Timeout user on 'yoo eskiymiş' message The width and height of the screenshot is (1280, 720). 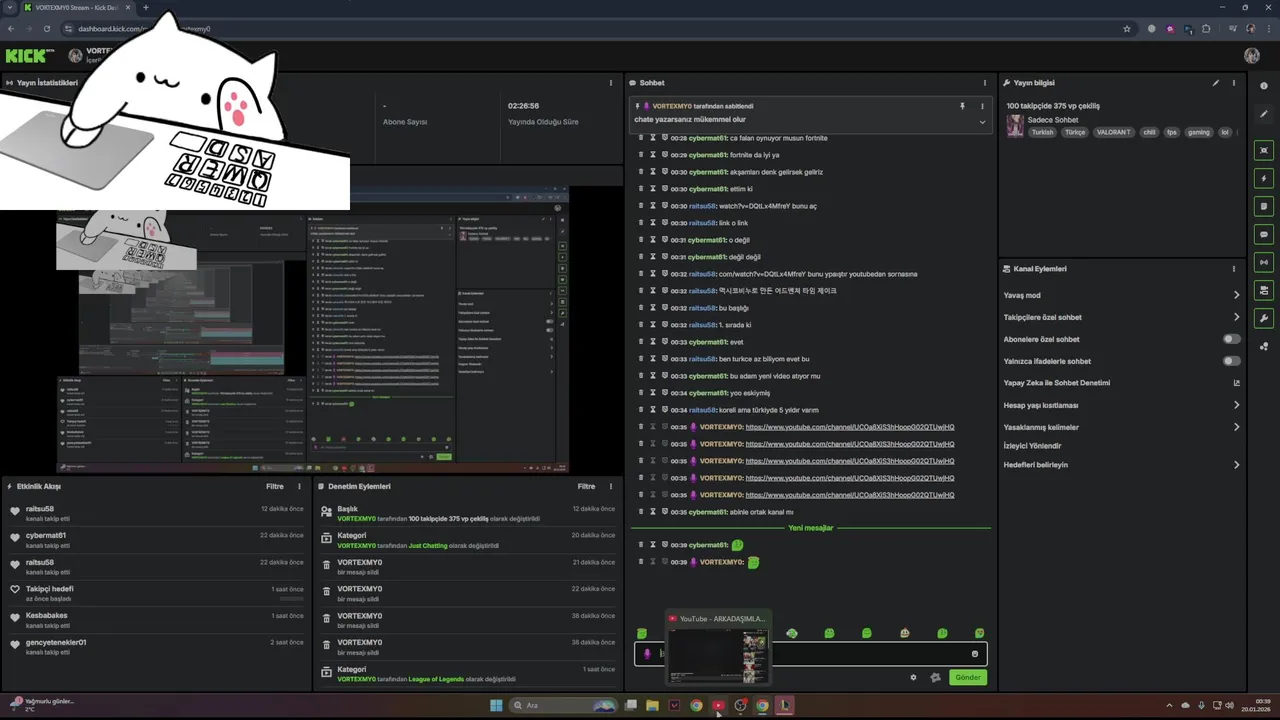[x=652, y=393]
